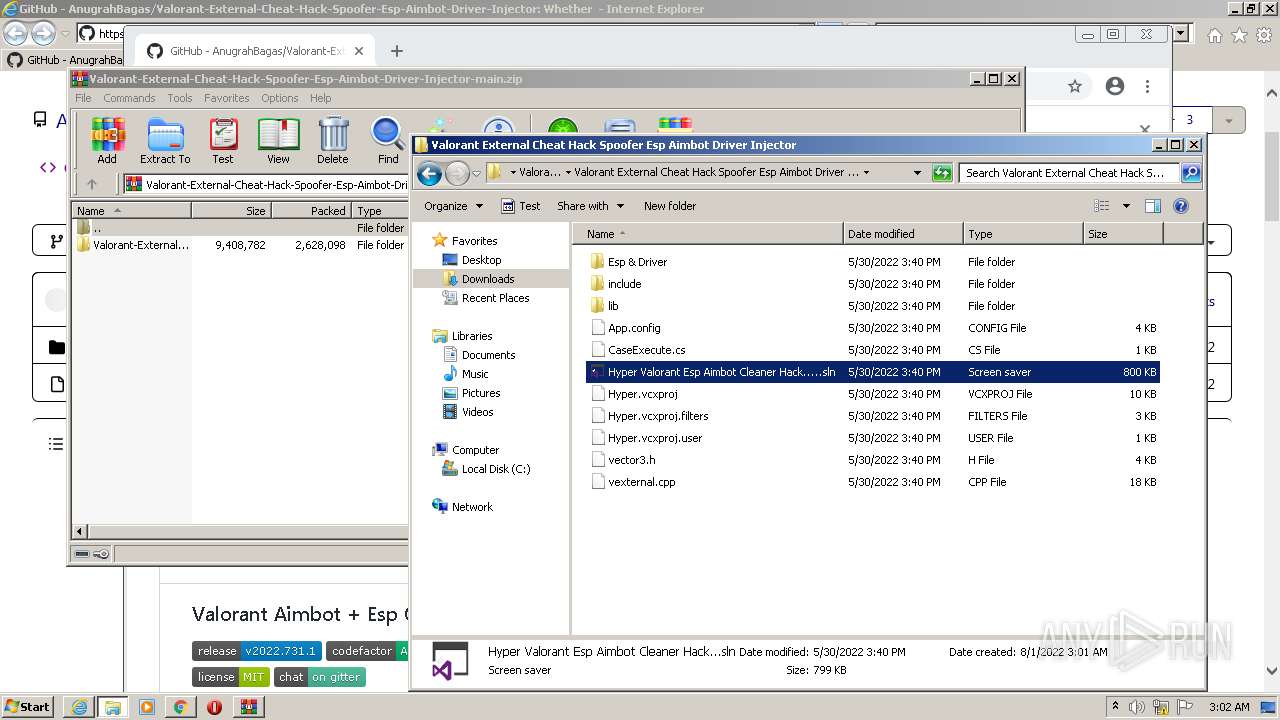1280x720 pixels.
Task: Select Downloads in Favorites pane
Action: (488, 279)
